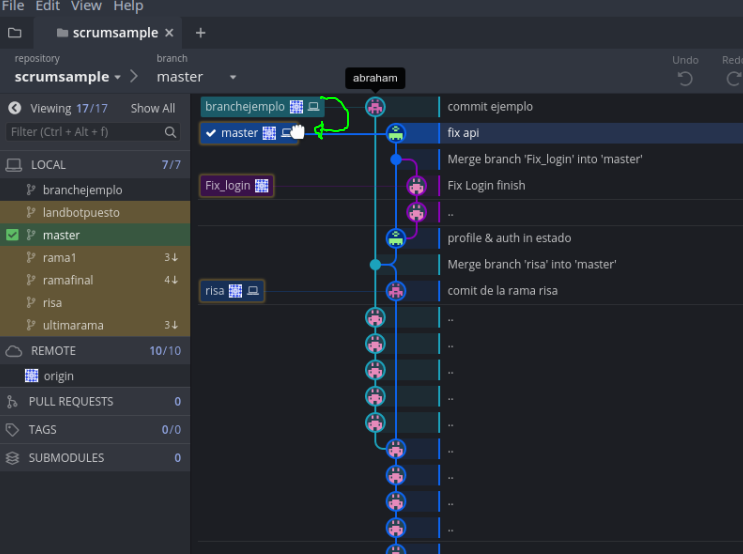Toggle the green checkbox next to master branch

[12, 235]
